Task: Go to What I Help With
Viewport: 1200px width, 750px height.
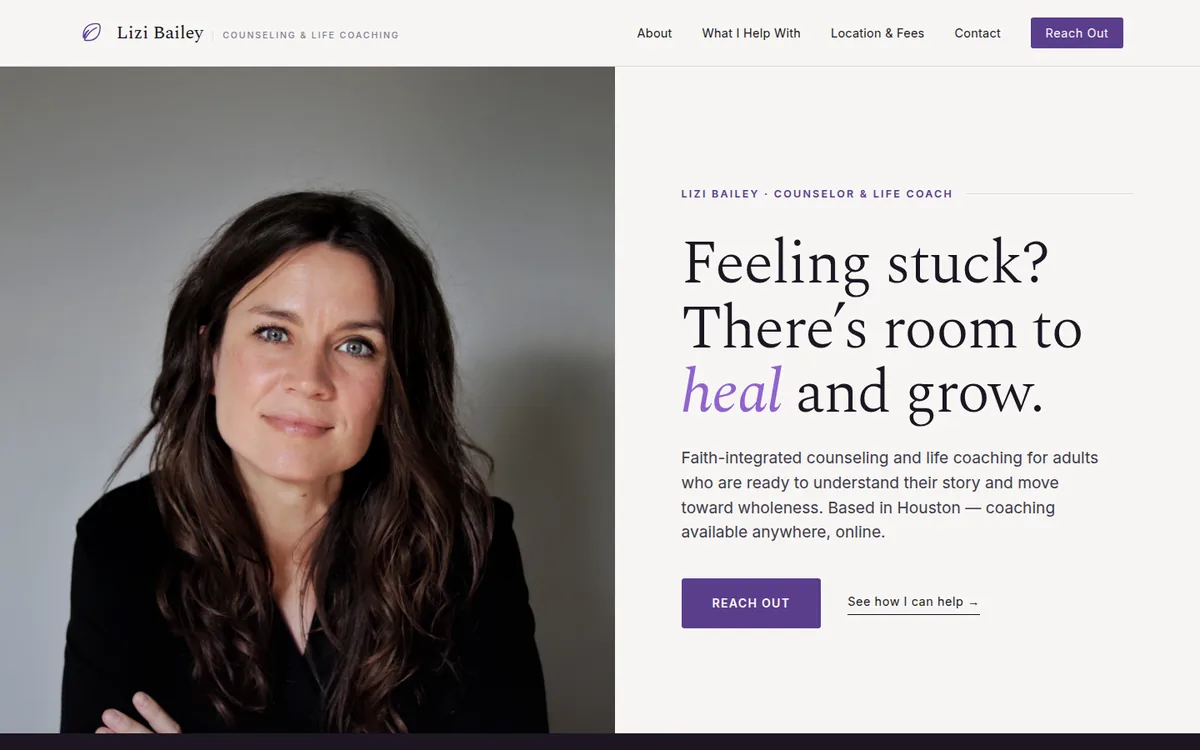Action: 751,33
